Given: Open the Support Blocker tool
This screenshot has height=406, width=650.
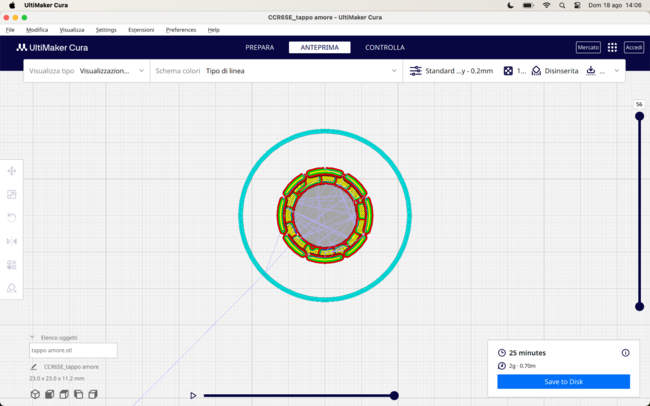Looking at the screenshot, I should (x=12, y=288).
